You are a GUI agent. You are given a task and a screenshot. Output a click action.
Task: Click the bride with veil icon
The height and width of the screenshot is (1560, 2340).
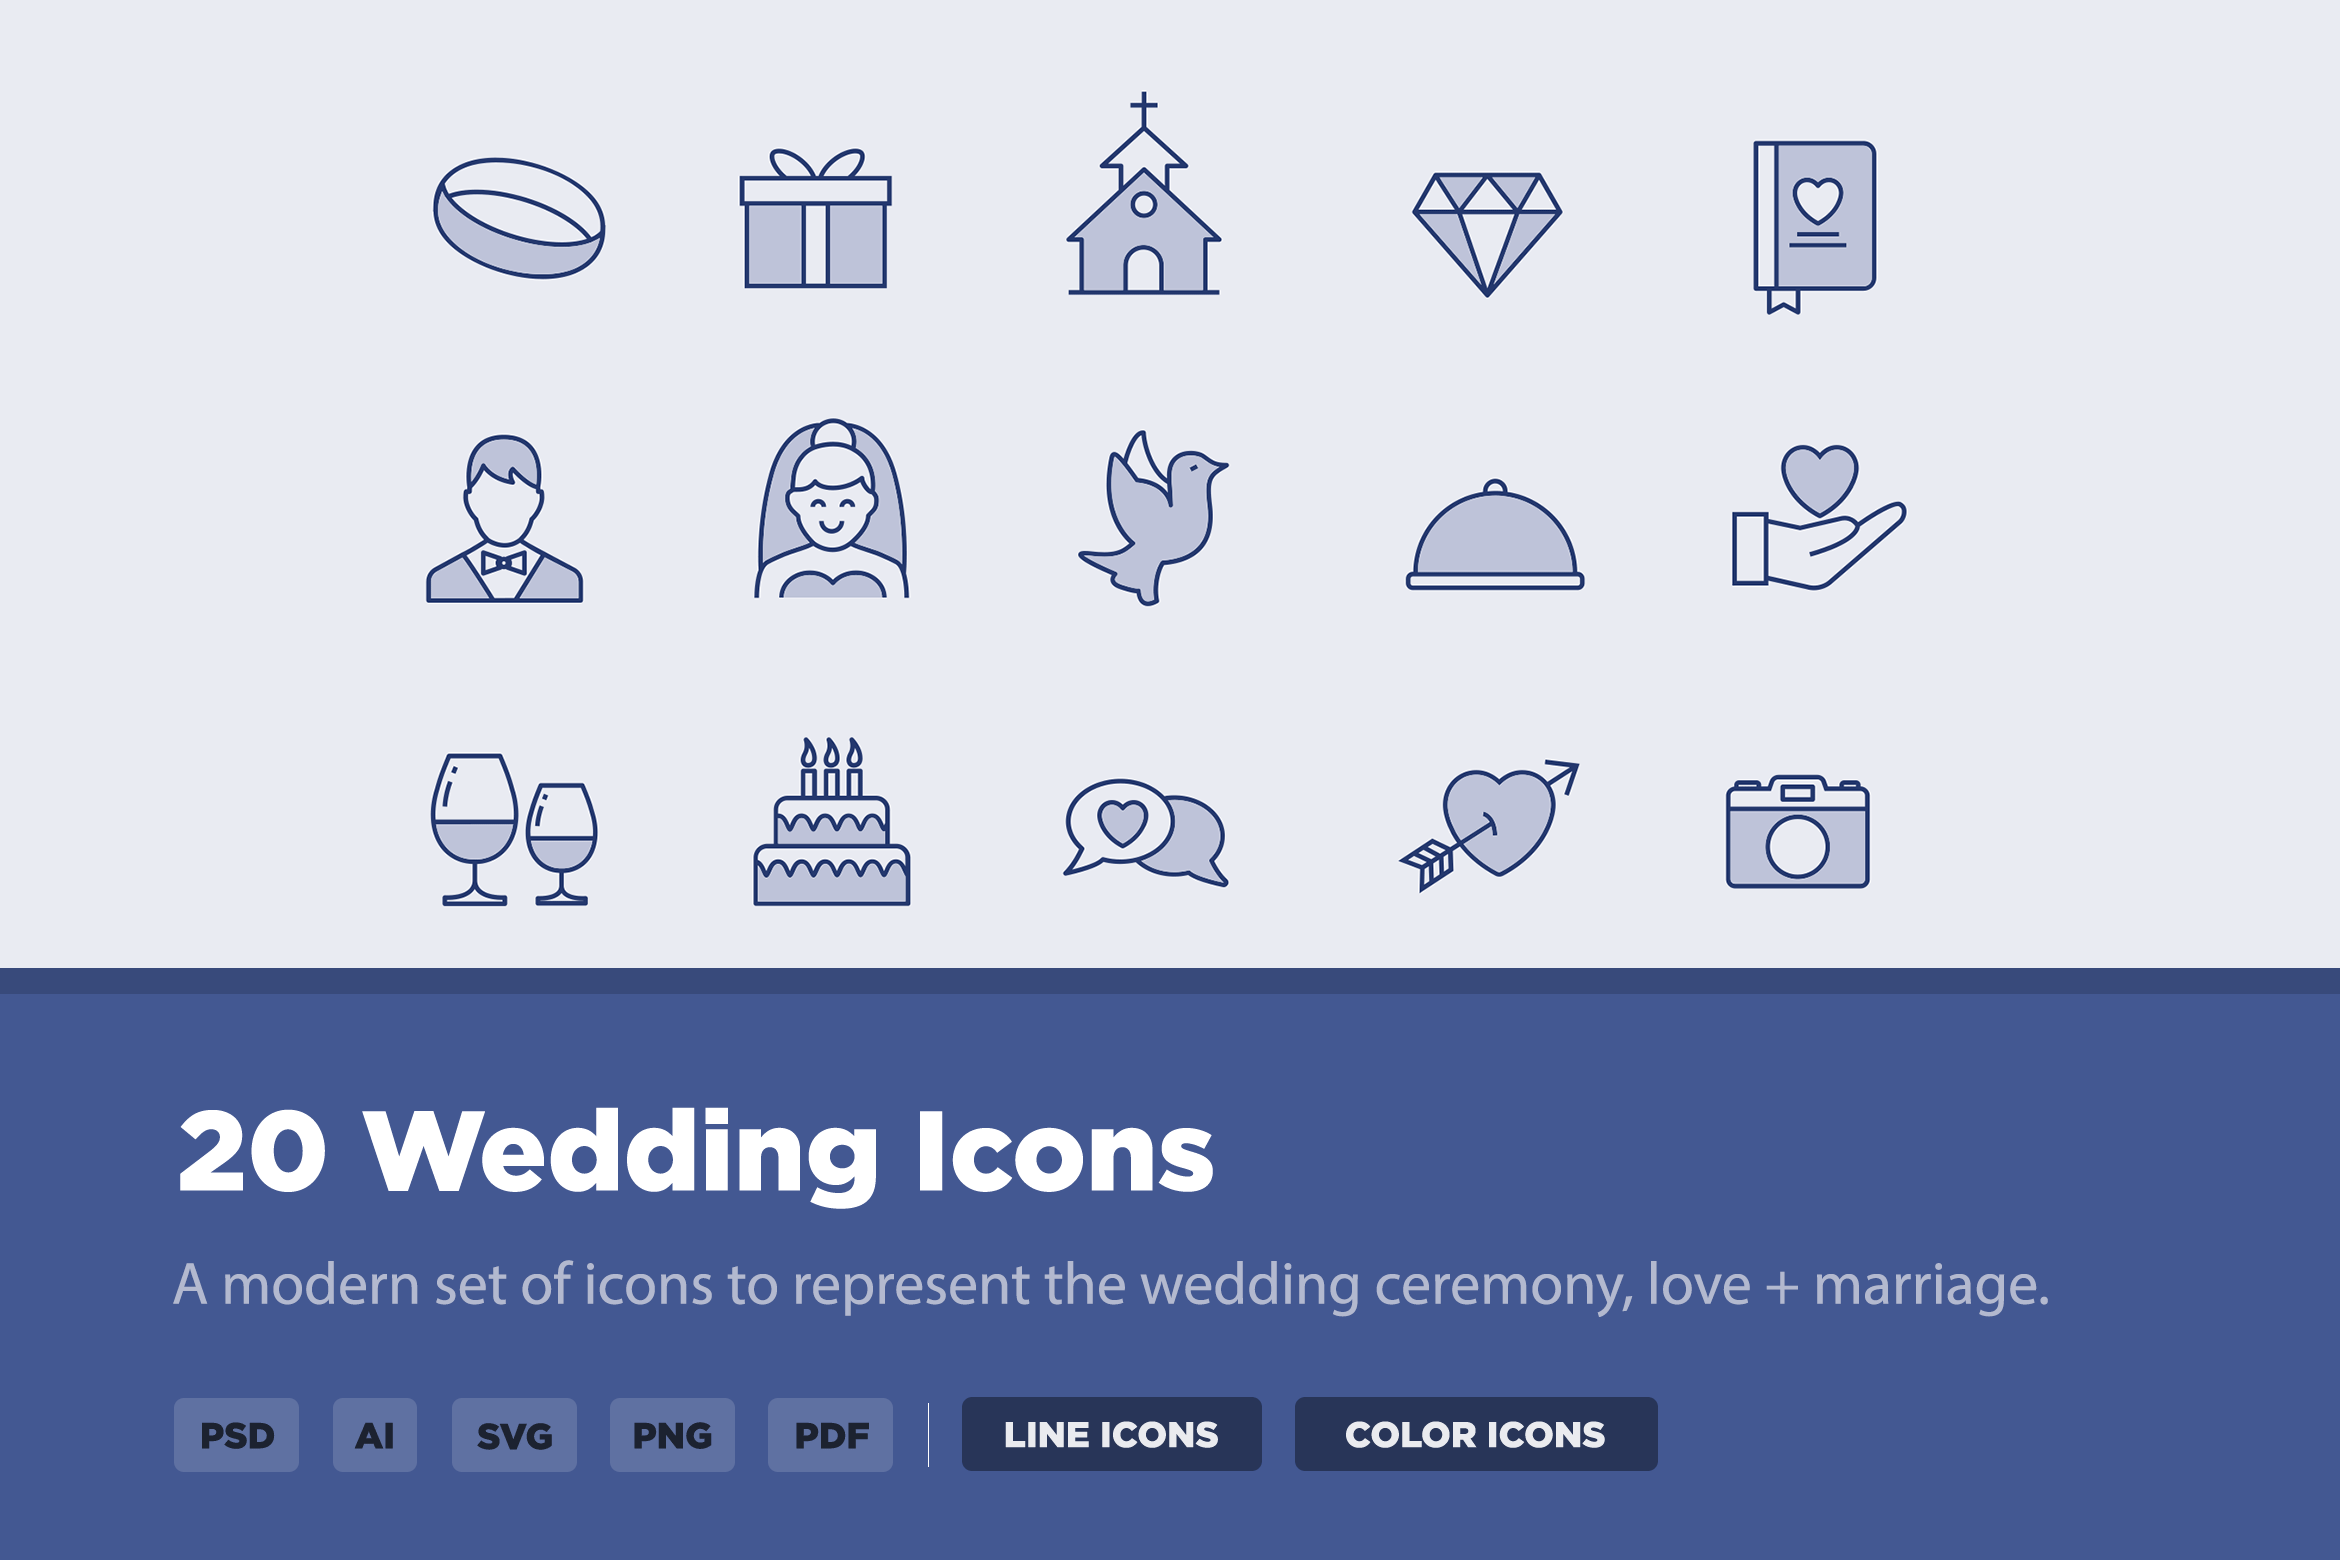click(831, 508)
